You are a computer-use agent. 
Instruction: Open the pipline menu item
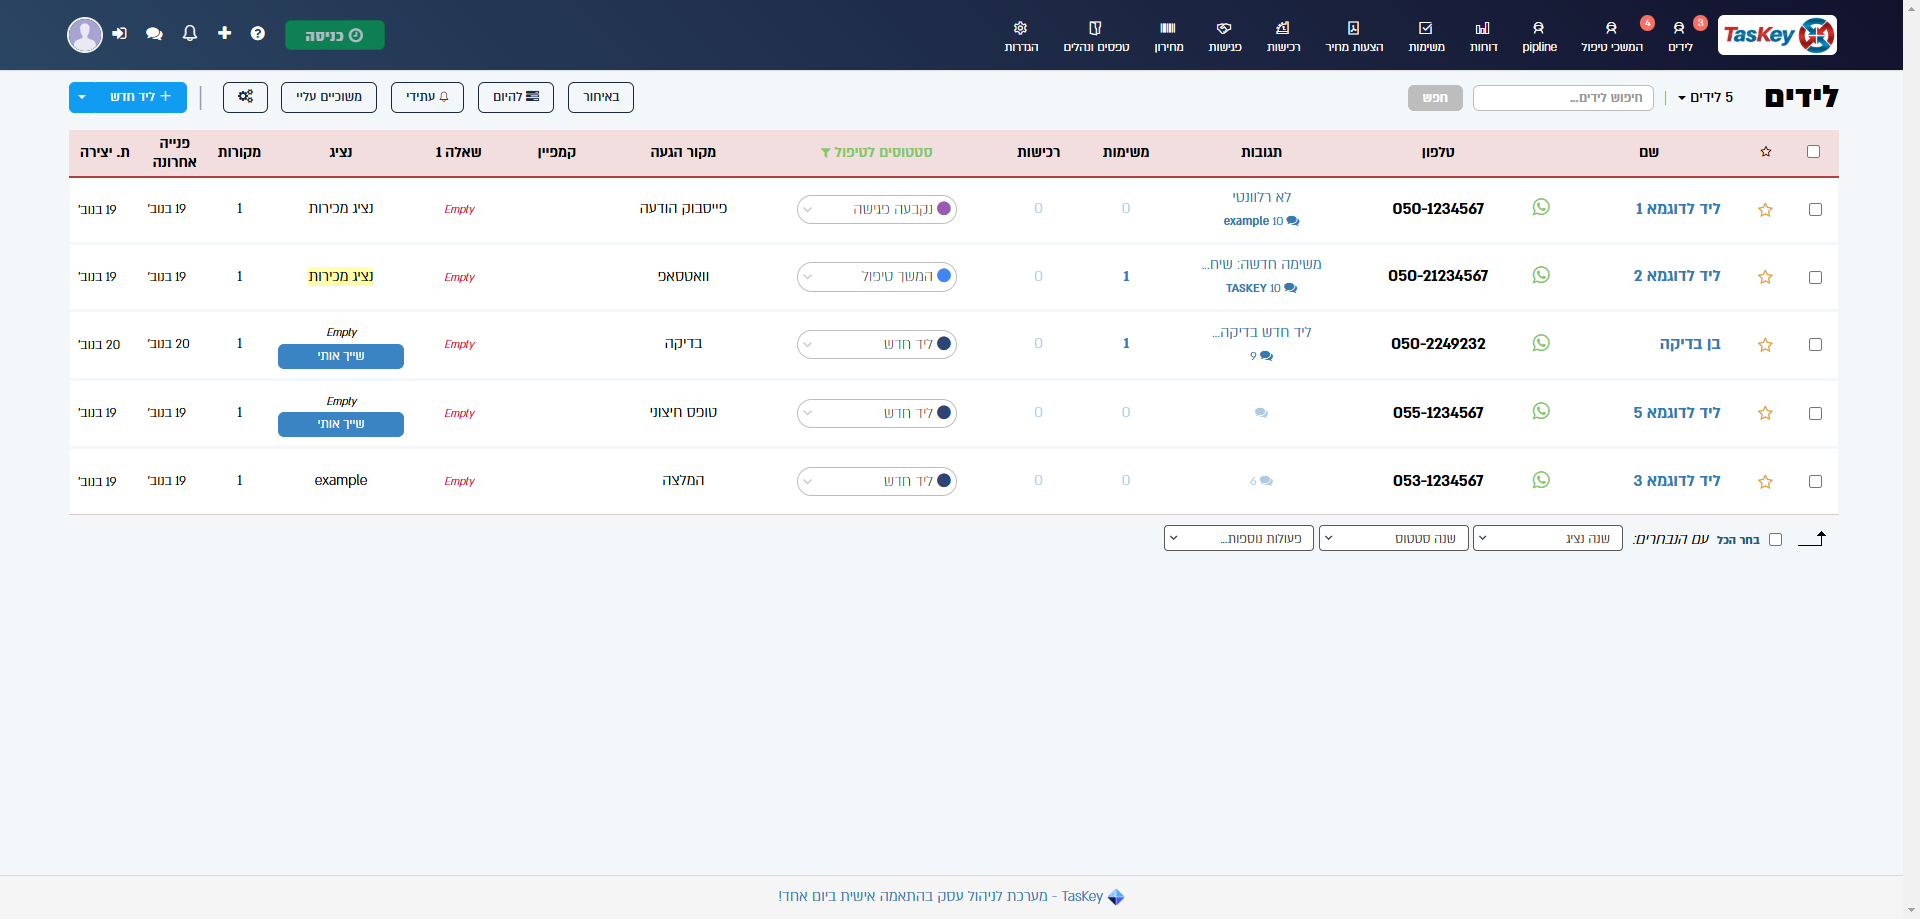1539,36
